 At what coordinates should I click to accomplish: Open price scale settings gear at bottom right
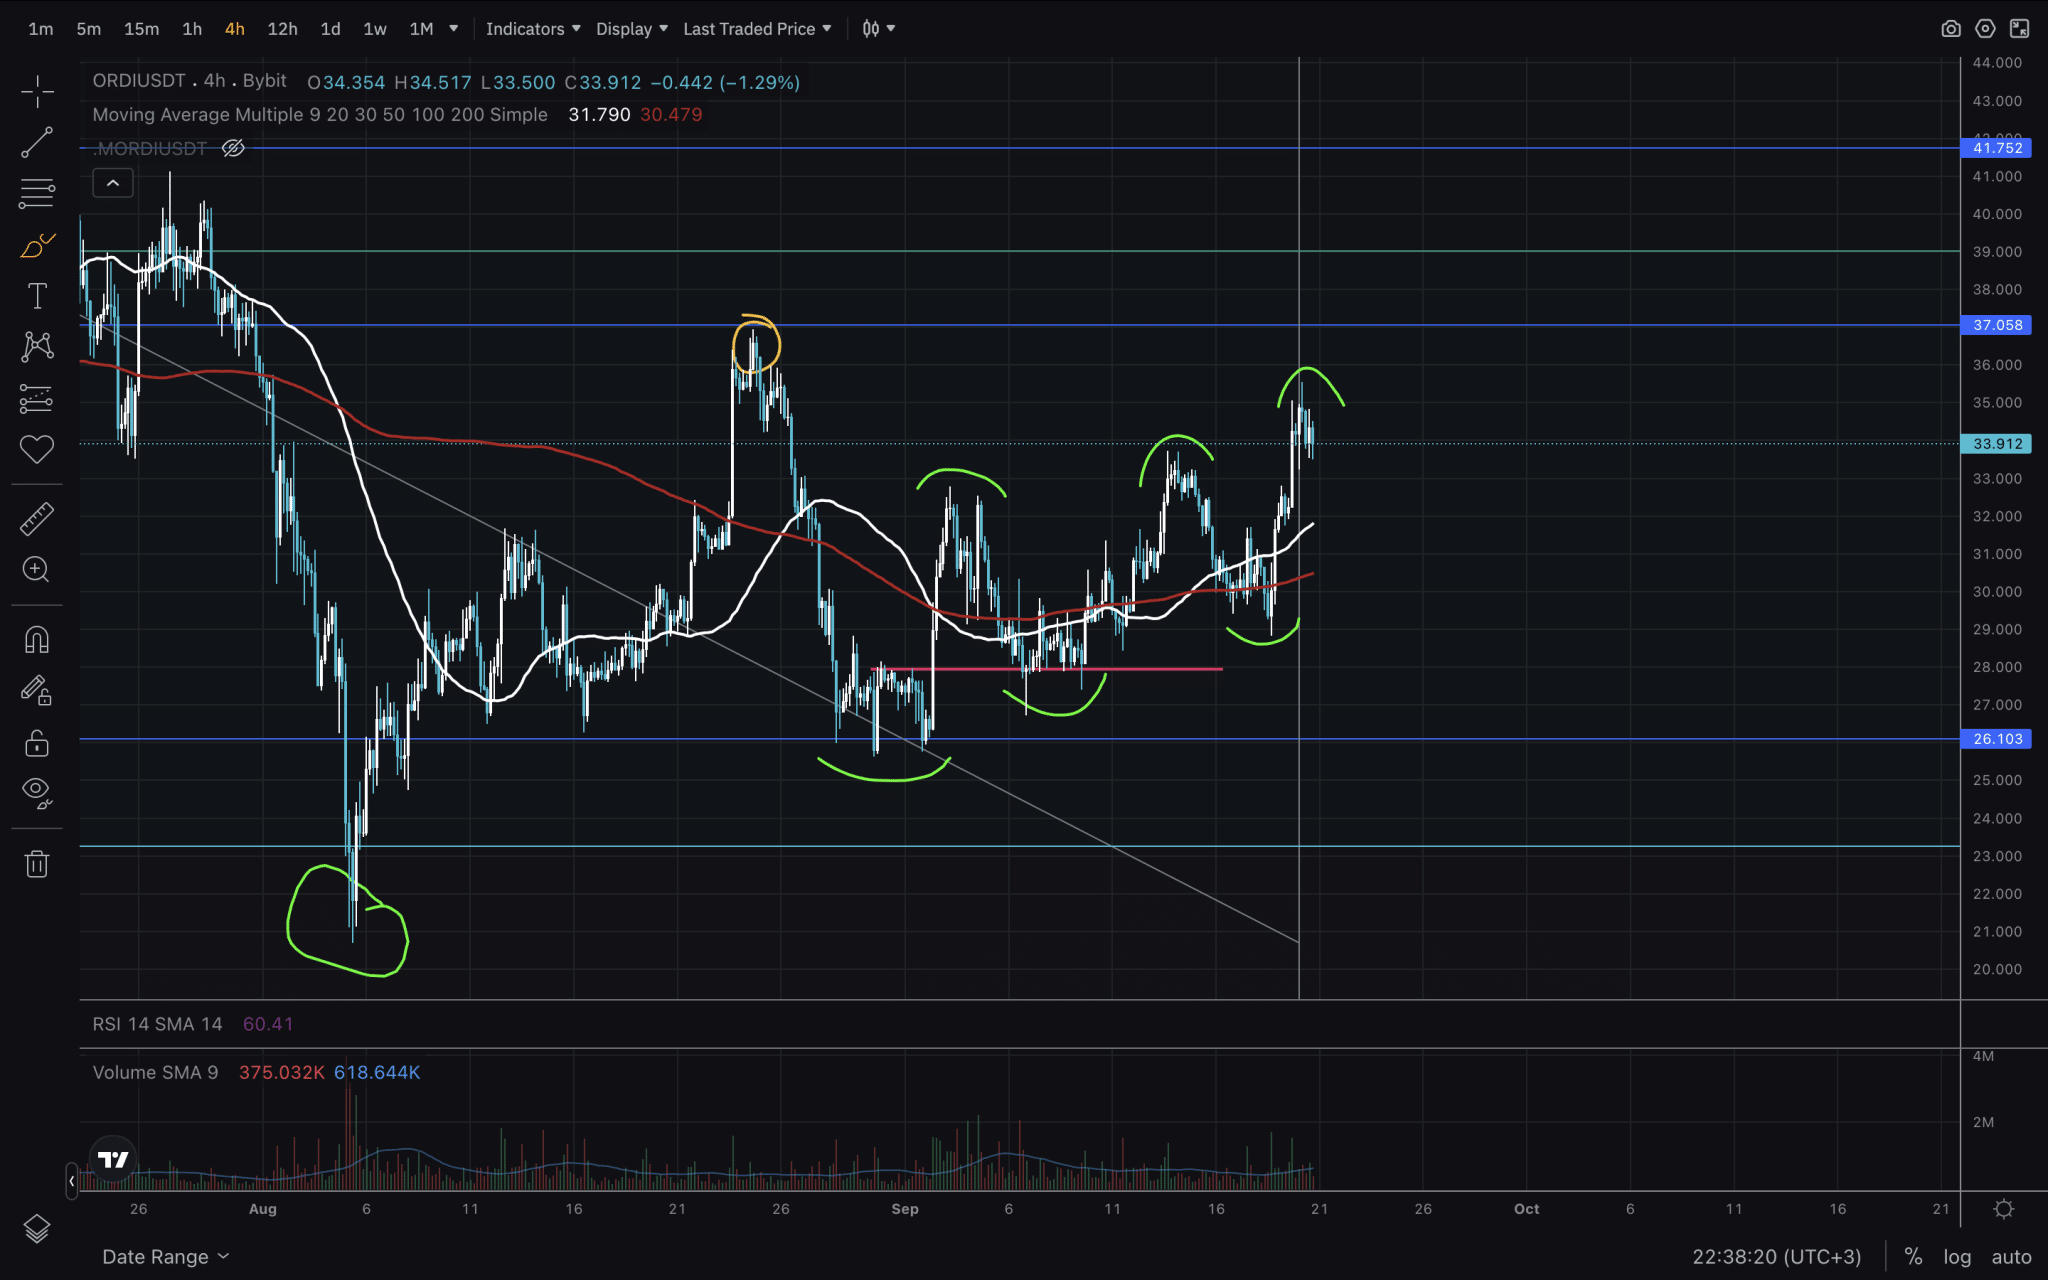point(2003,1209)
